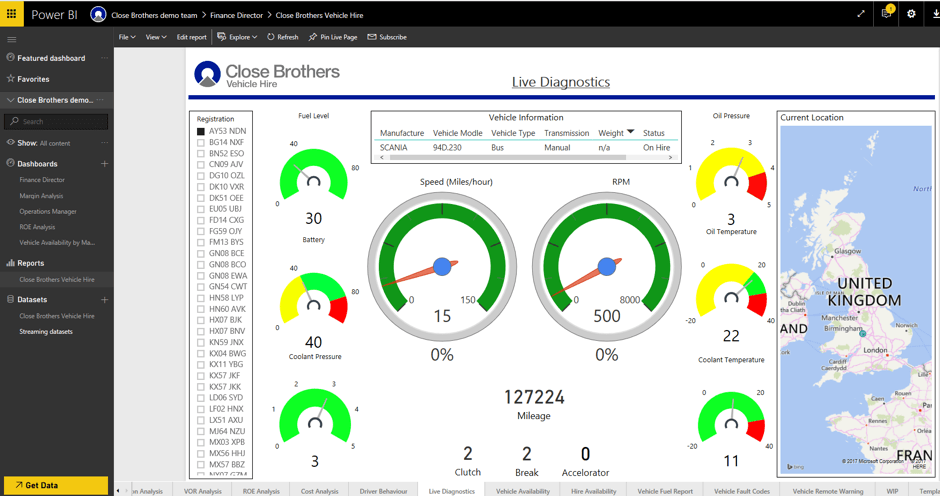Switch to Cost Analysis page tab
The image size is (940, 496).
tap(320, 491)
